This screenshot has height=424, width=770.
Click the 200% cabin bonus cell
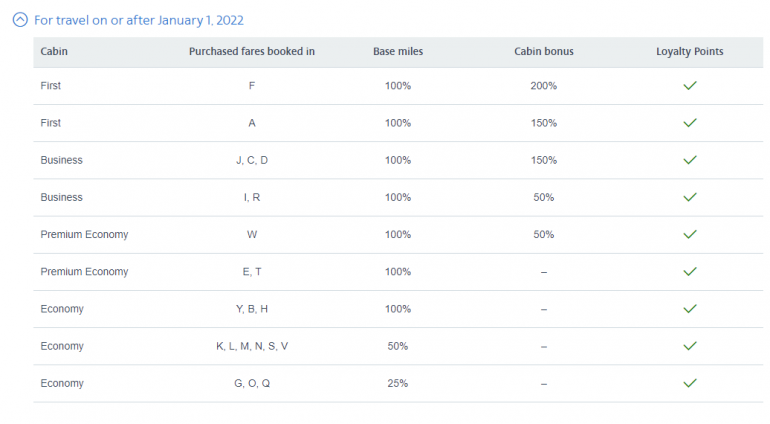(543, 86)
